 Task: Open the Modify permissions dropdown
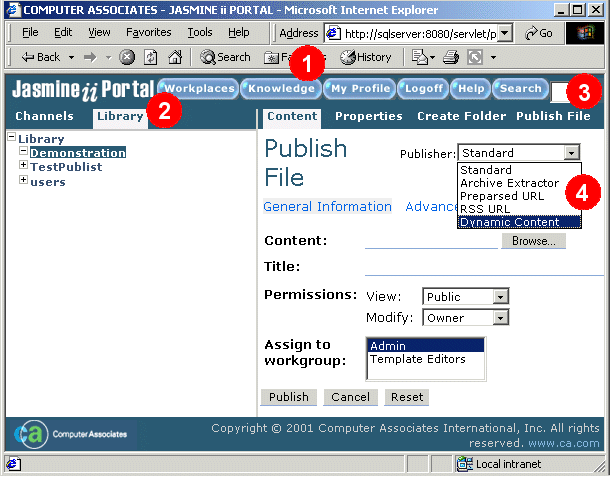500,318
